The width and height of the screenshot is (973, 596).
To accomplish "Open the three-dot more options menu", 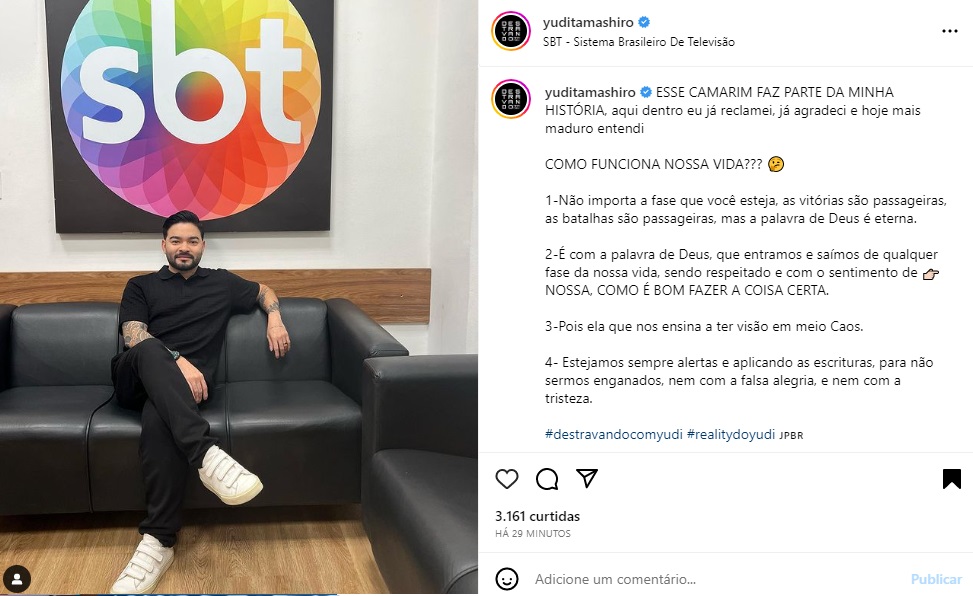I will (949, 31).
